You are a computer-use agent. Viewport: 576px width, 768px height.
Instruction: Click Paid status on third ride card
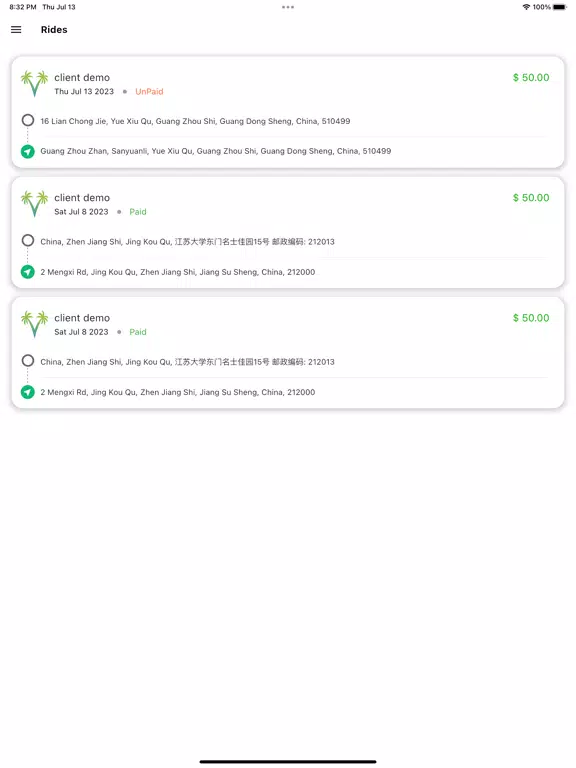click(138, 332)
